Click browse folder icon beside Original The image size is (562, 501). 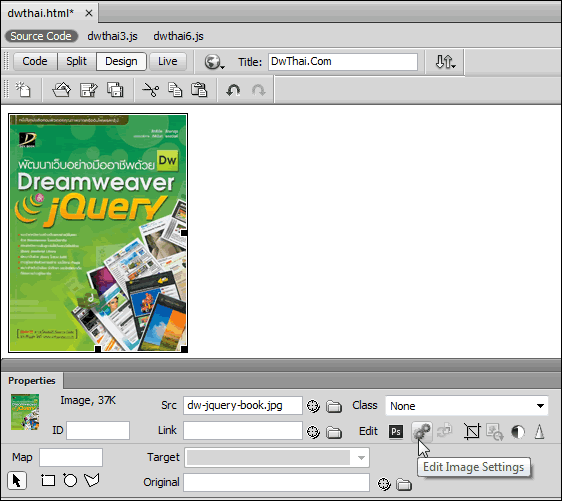(404, 485)
